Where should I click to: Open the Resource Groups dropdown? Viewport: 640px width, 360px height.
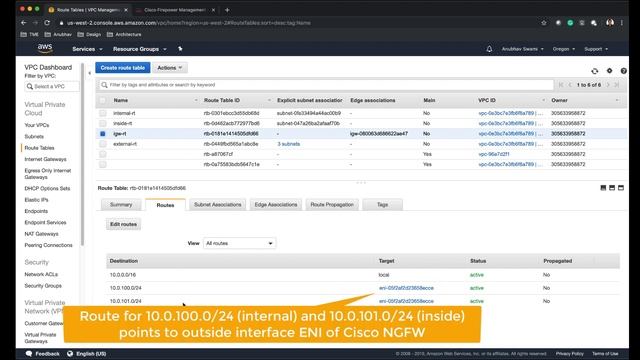pos(140,49)
